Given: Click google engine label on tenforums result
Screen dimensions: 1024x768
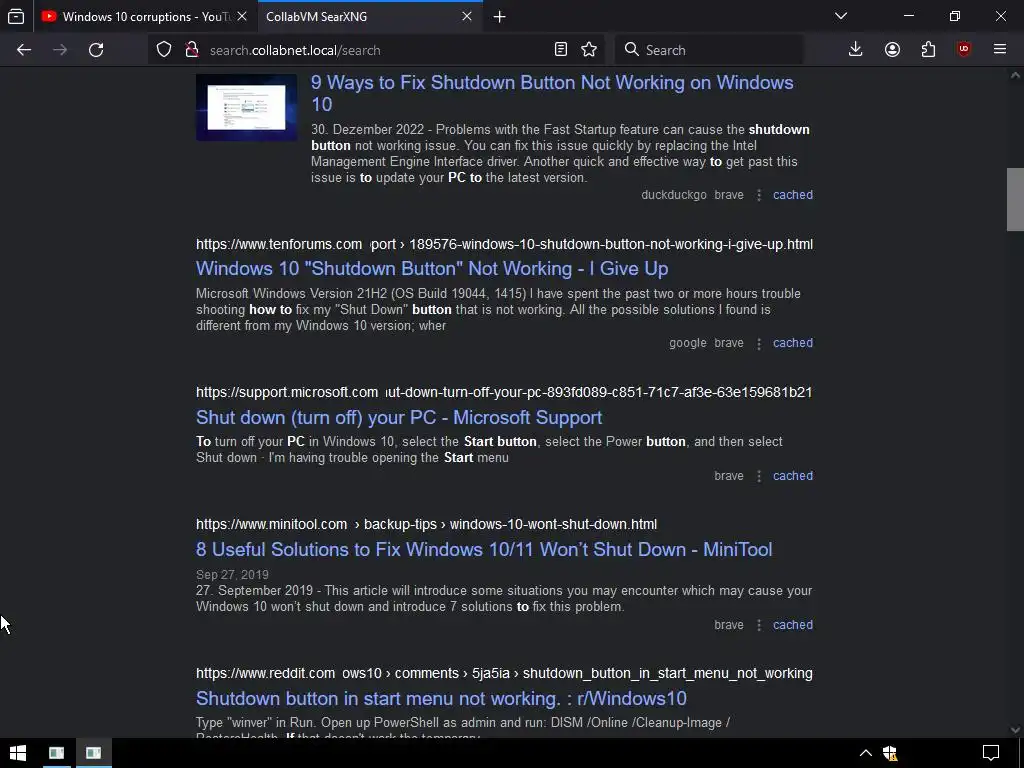Looking at the screenshot, I should 688,343.
